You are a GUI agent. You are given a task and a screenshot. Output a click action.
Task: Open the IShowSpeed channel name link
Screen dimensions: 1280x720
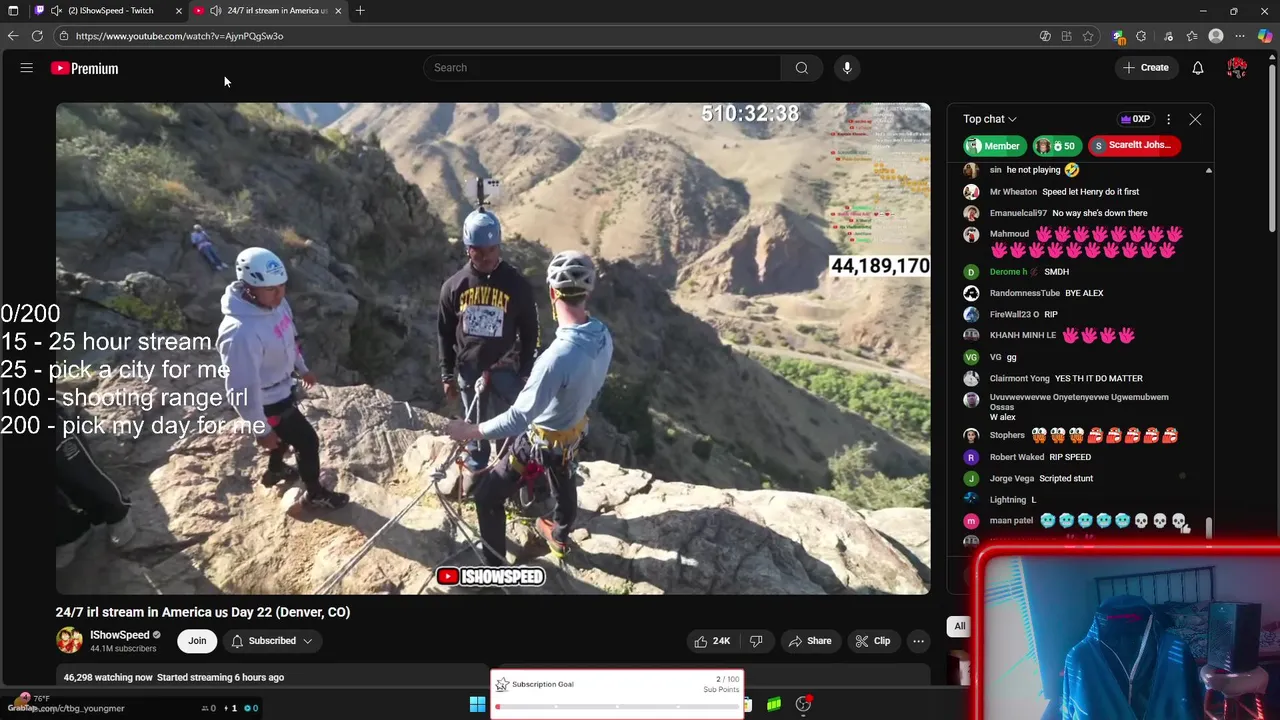[x=120, y=635]
